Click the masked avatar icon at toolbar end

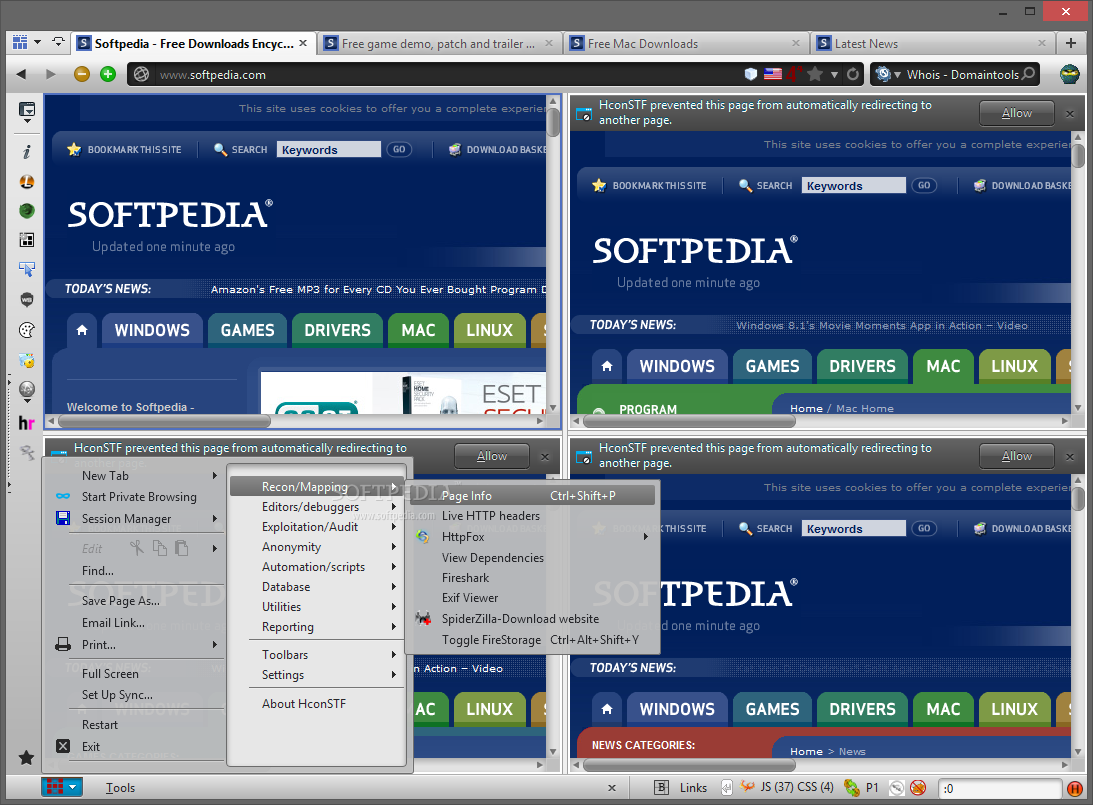(1069, 74)
